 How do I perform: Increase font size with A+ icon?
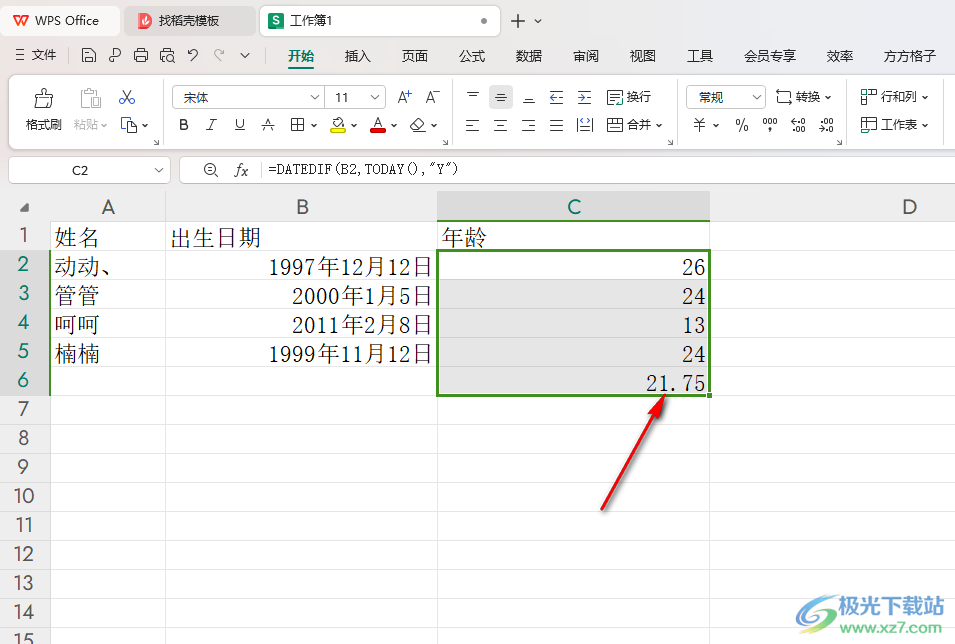[404, 97]
